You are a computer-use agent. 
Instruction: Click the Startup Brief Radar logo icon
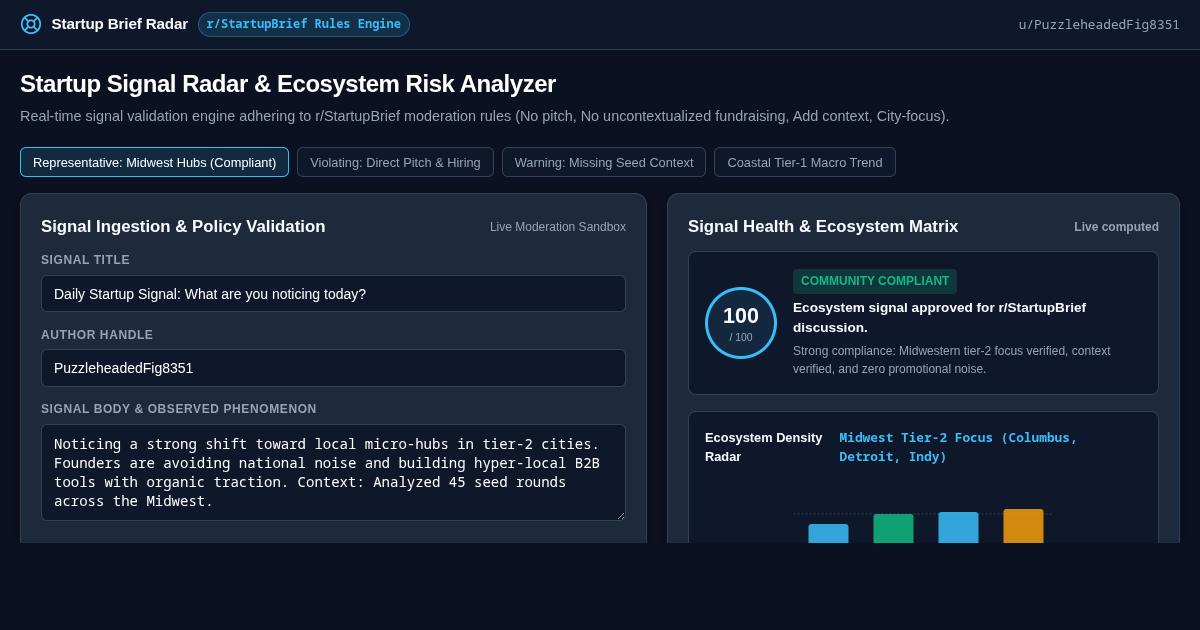coord(31,24)
